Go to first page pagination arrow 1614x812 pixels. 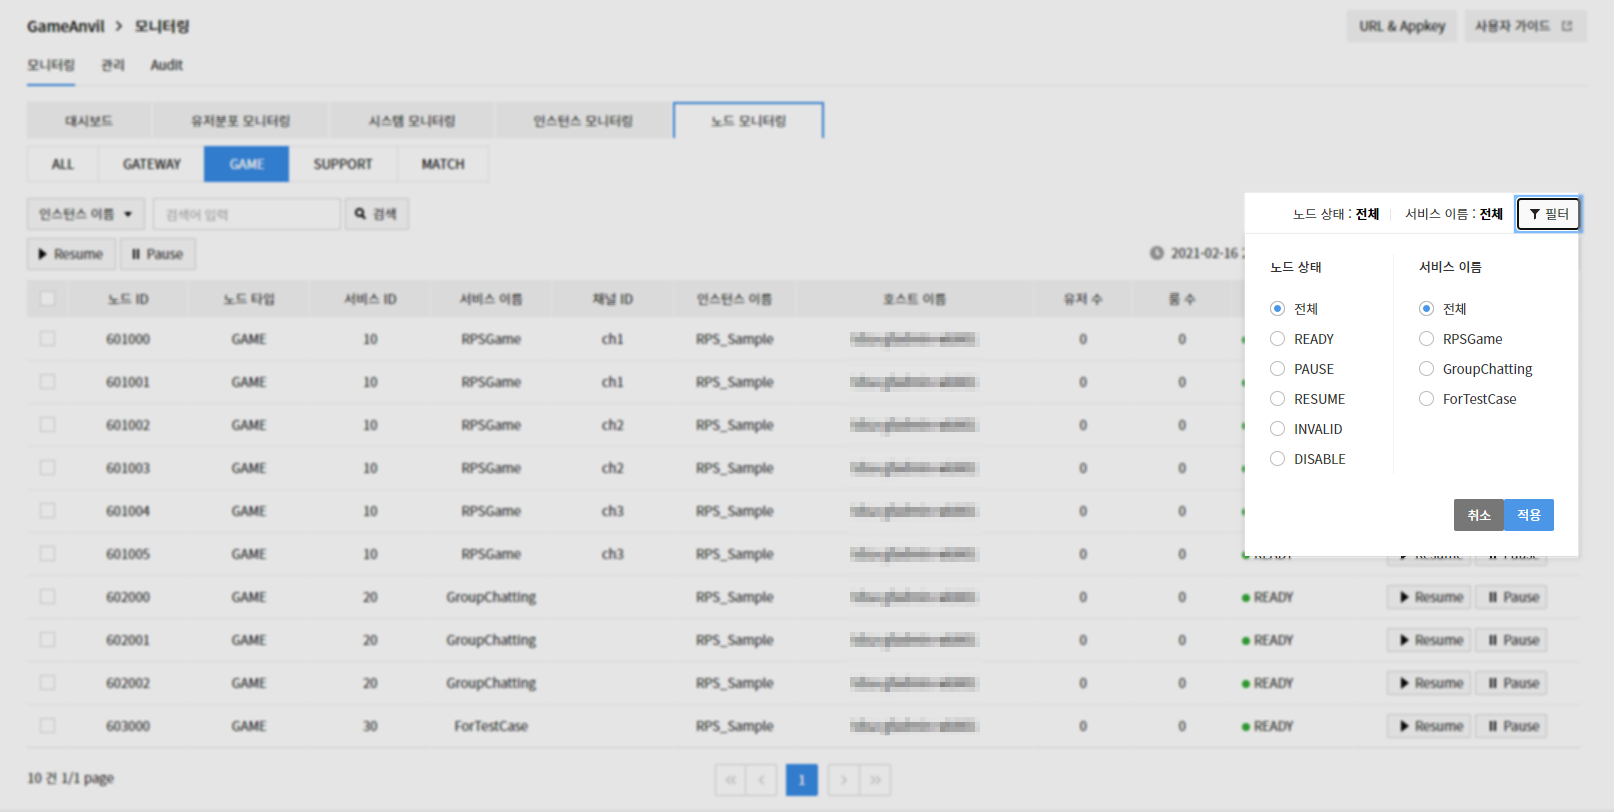pyautogui.click(x=730, y=780)
